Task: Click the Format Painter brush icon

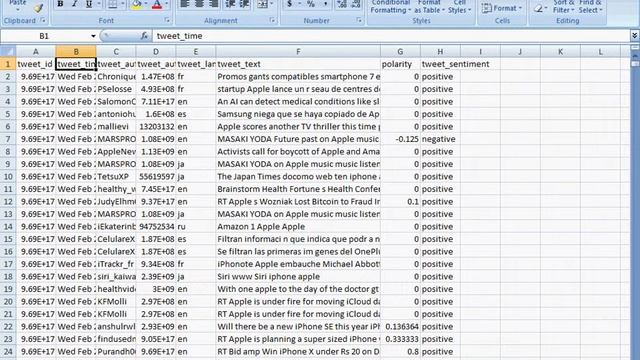Action: click(x=38, y=8)
